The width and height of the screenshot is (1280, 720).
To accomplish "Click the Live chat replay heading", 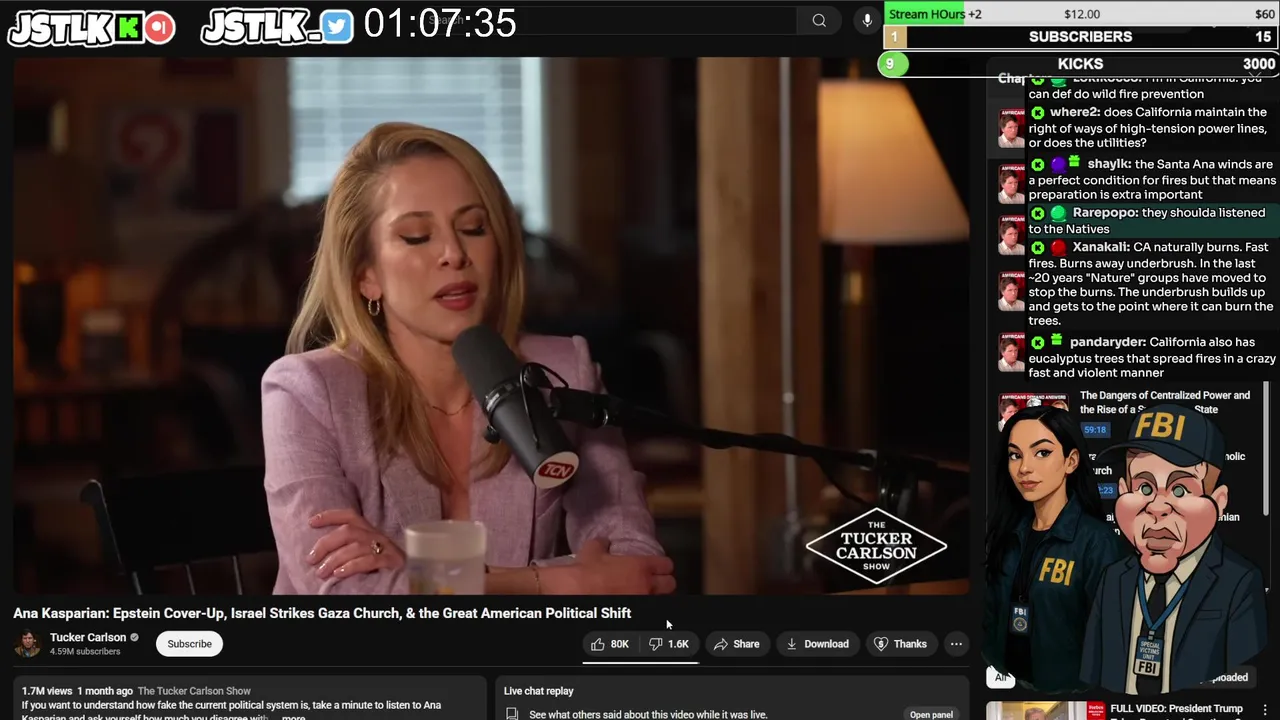I will [x=539, y=691].
